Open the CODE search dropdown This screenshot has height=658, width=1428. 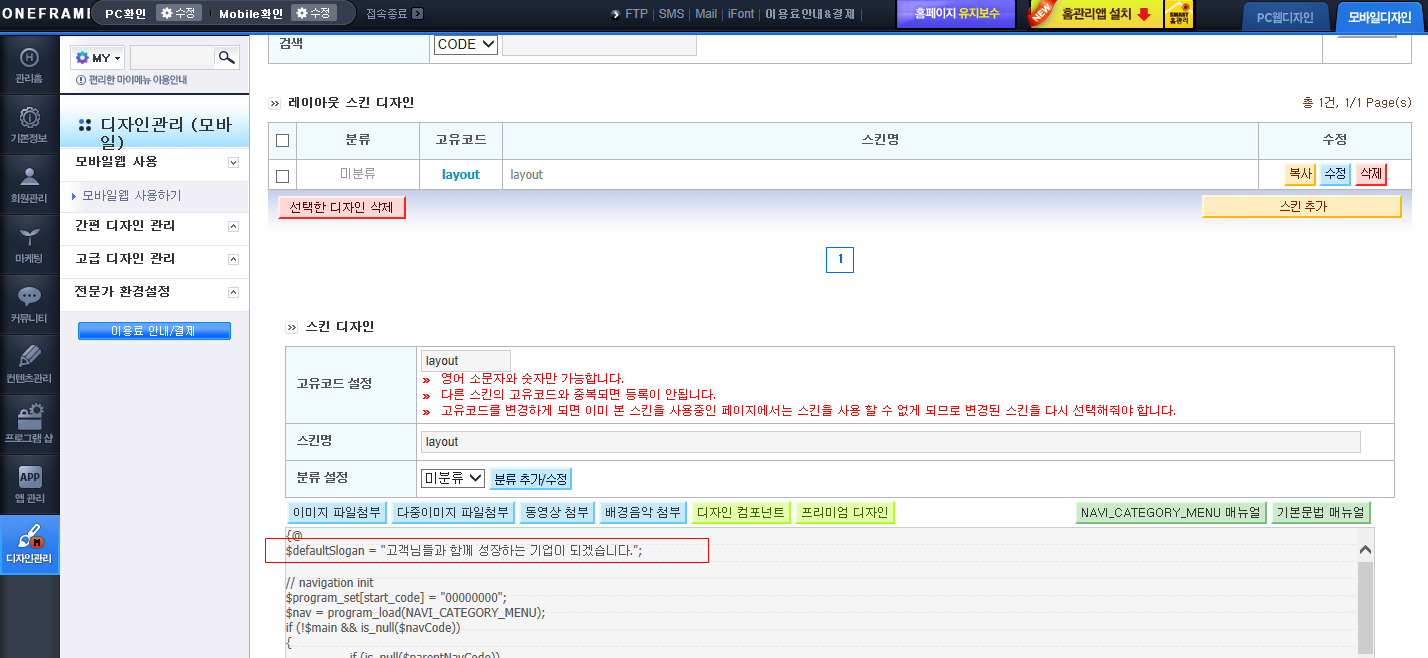[466, 44]
